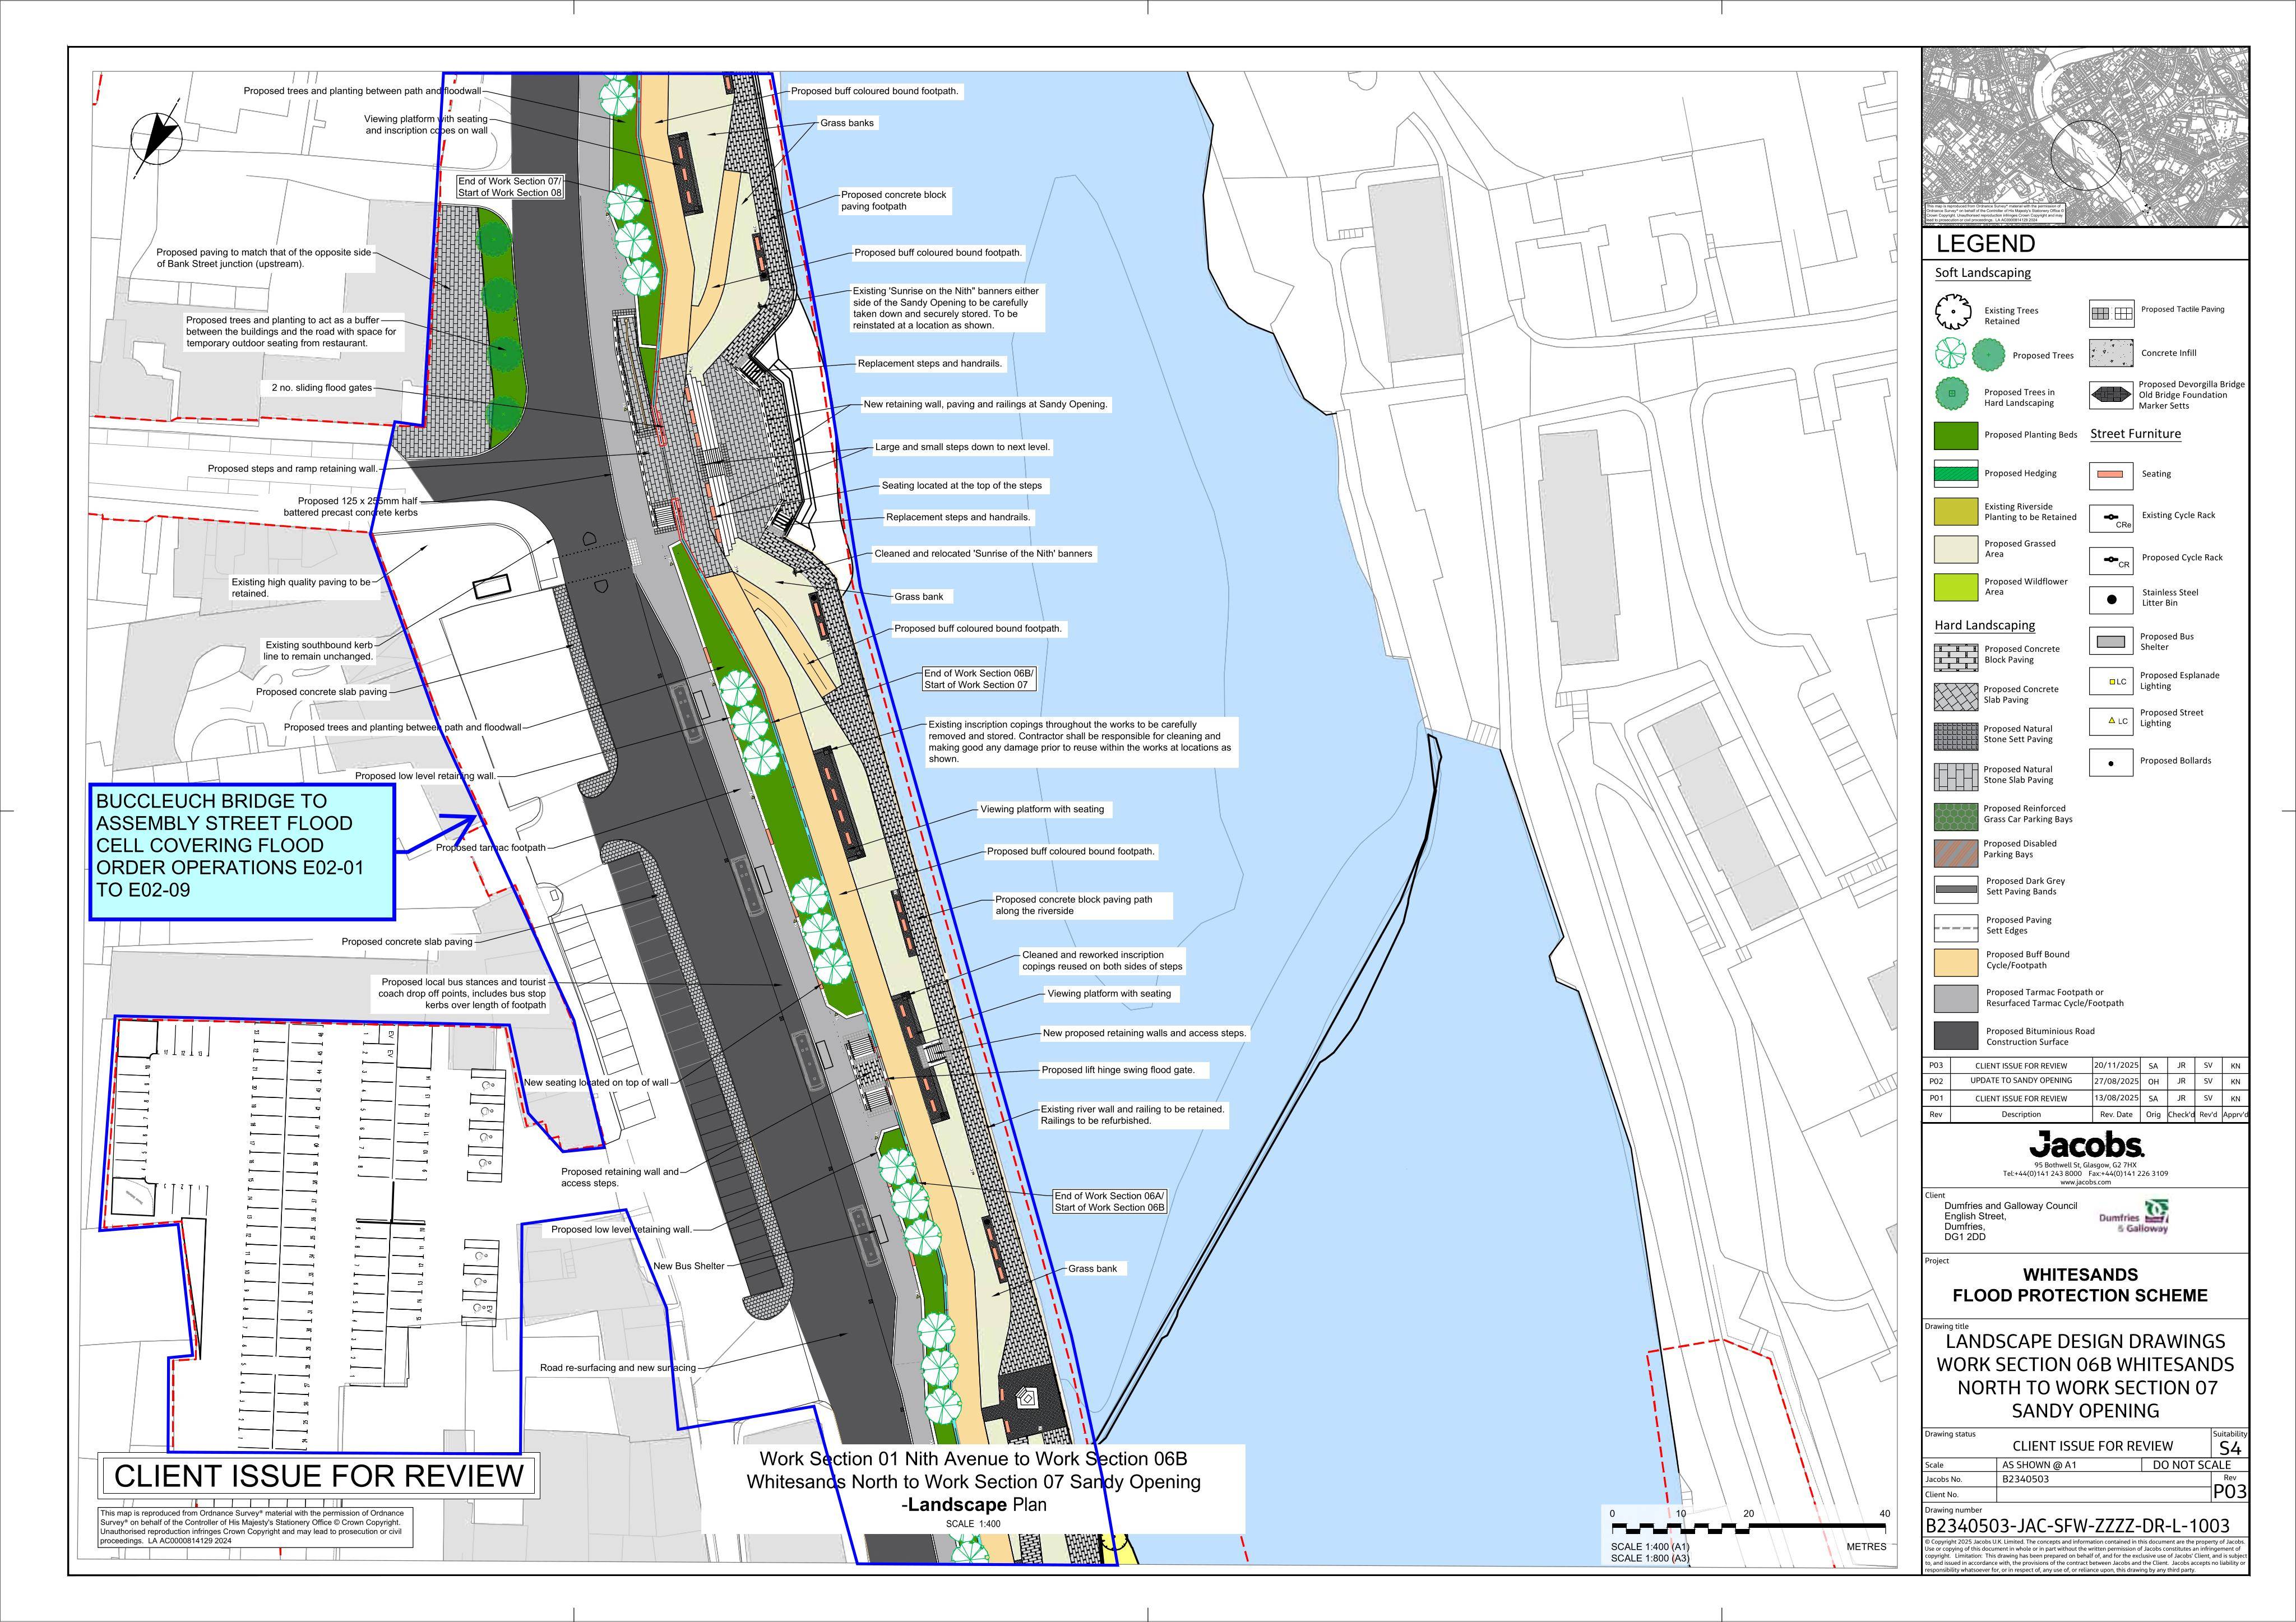2296x1622 pixels.
Task: Click drawing number B2340503-JAC-SFW-ZZZZ-DR-L-1003
Action: point(2077,1525)
